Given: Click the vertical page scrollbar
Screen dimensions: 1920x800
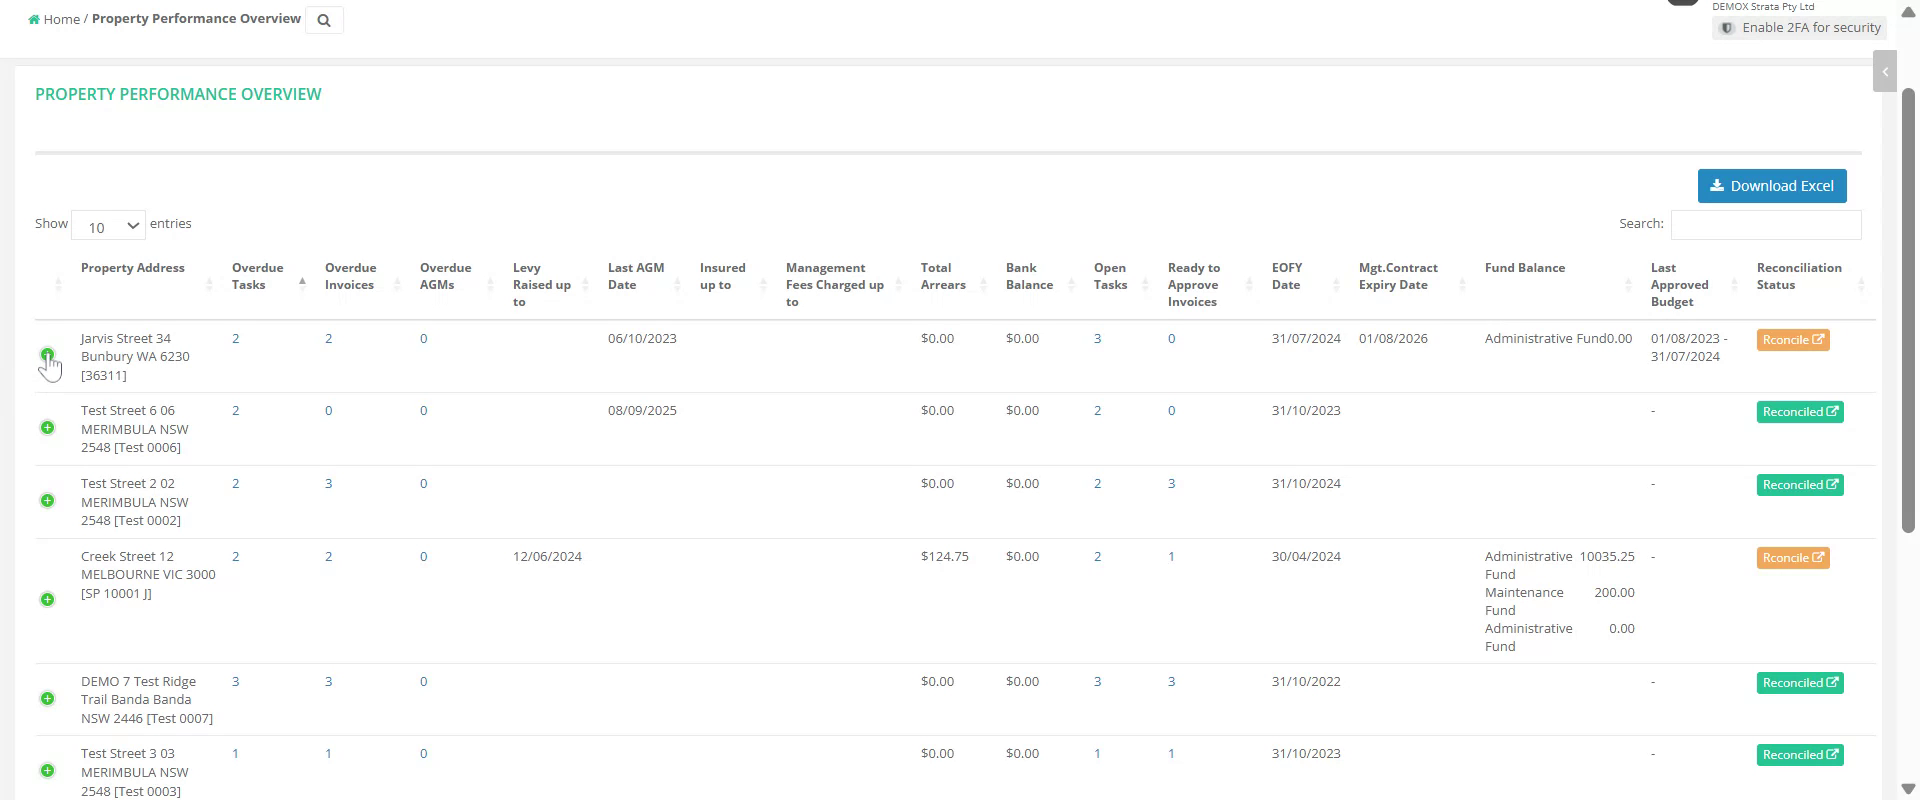Looking at the screenshot, I should (x=1908, y=310).
